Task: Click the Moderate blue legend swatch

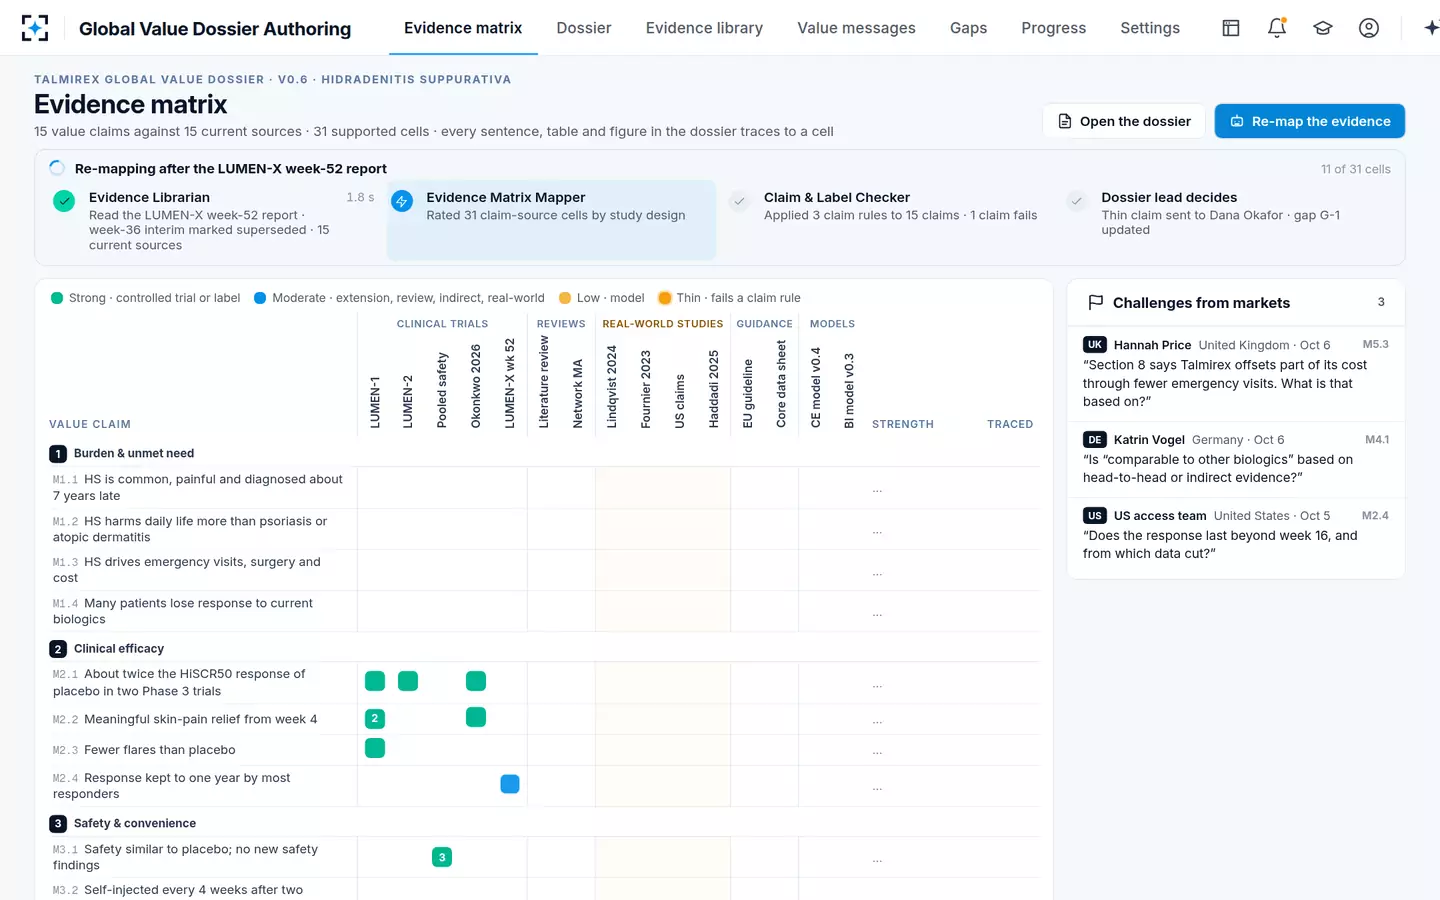Action: coord(260,298)
